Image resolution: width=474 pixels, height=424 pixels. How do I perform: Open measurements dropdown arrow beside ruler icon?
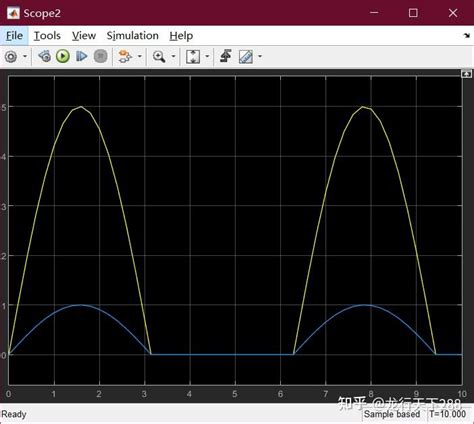[x=260, y=56]
